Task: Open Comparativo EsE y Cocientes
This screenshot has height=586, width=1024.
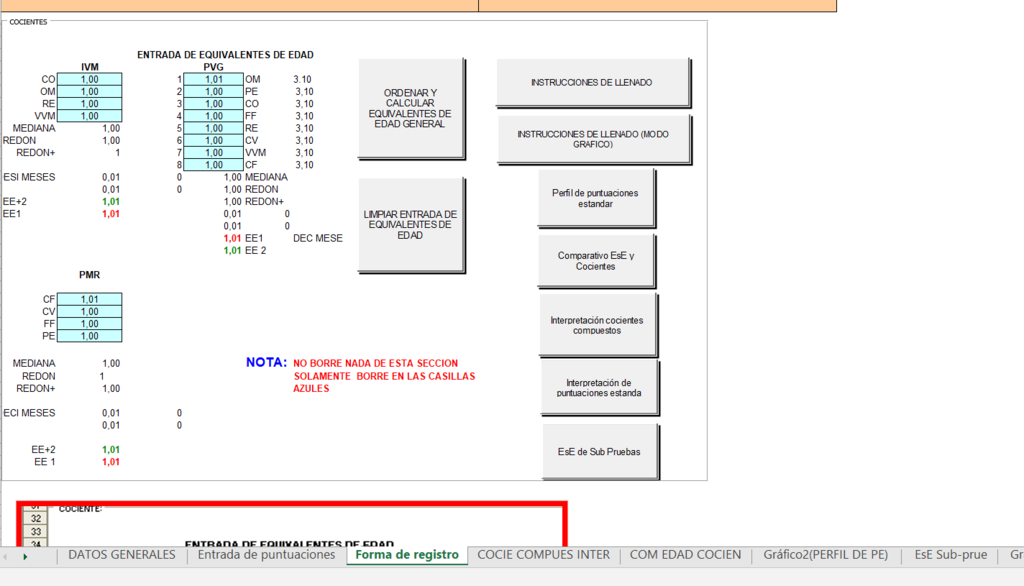Action: click(600, 260)
